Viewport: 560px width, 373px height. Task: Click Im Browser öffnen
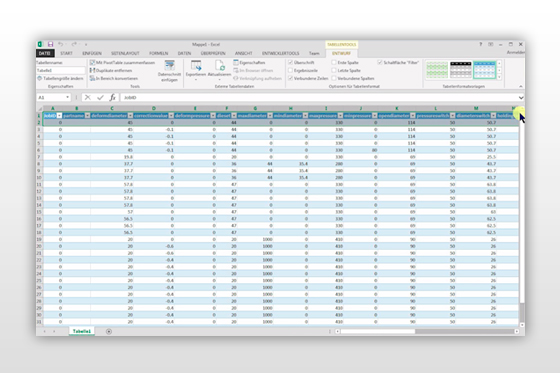(x=253, y=70)
